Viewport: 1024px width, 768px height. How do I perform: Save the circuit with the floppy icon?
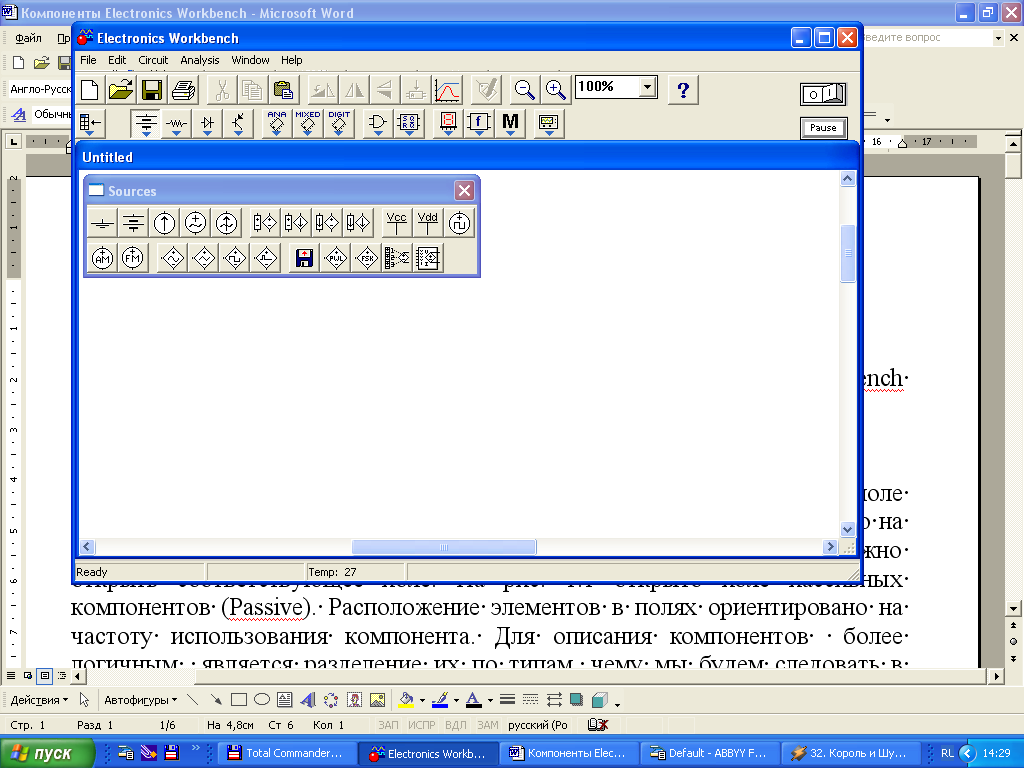tap(152, 90)
